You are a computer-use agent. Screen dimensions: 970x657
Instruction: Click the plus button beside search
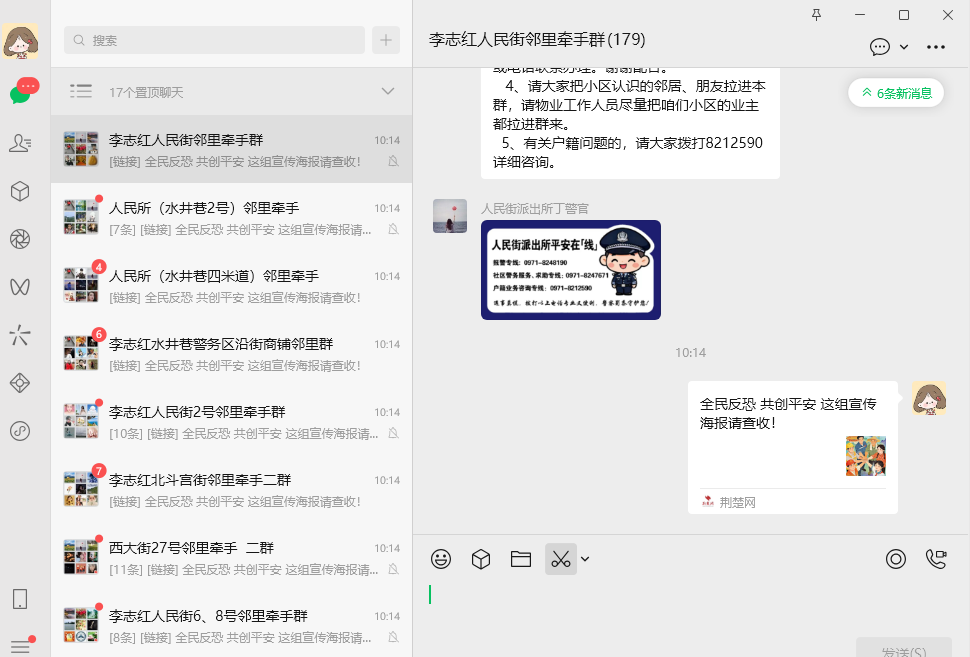pyautogui.click(x=386, y=40)
